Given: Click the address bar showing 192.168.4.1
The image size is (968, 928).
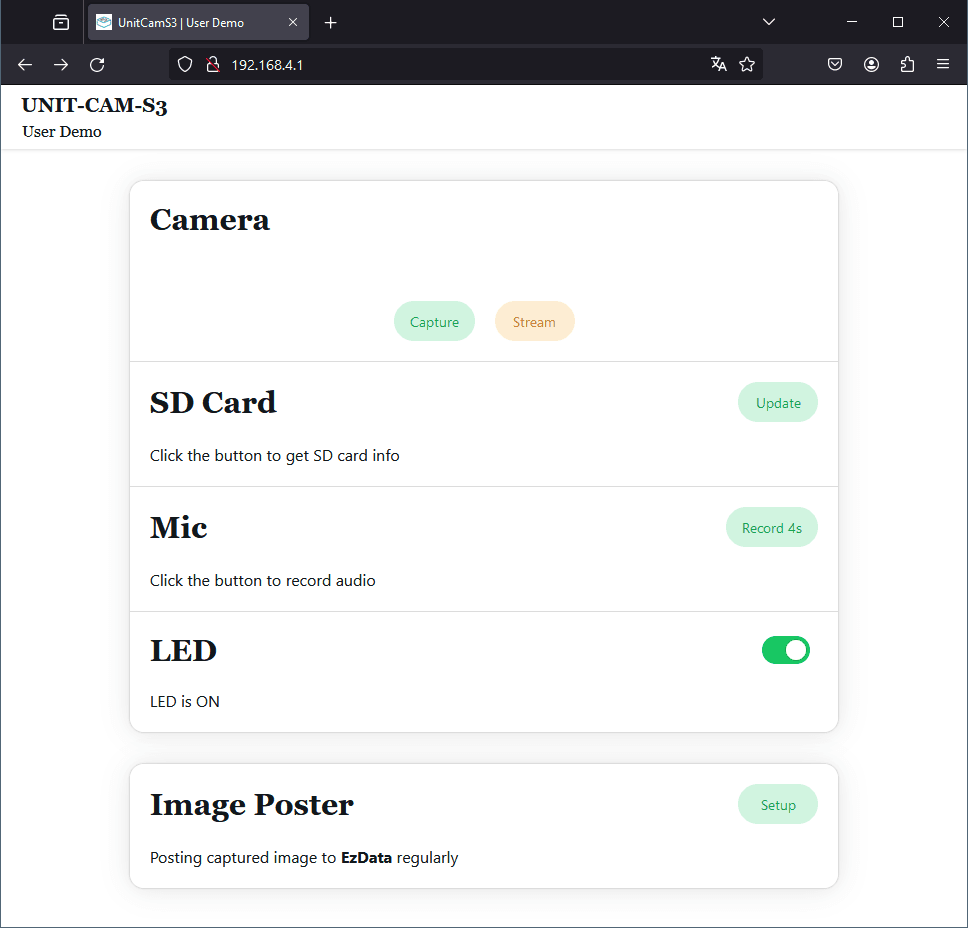Looking at the screenshot, I should click(450, 65).
